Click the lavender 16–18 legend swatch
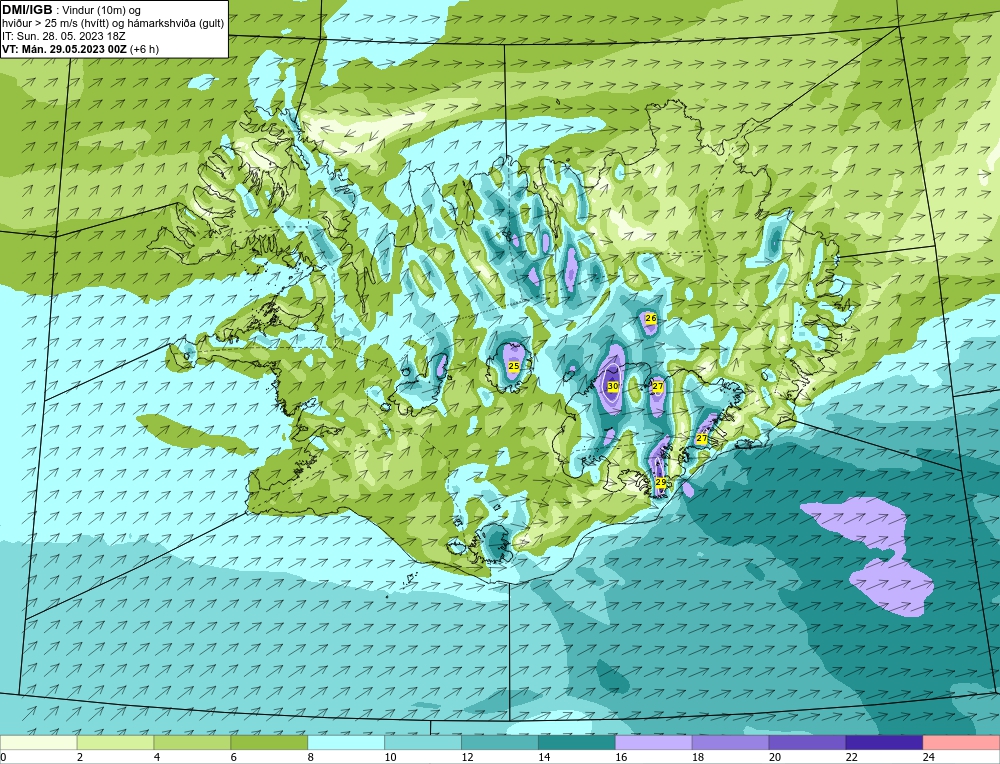 [x=654, y=743]
